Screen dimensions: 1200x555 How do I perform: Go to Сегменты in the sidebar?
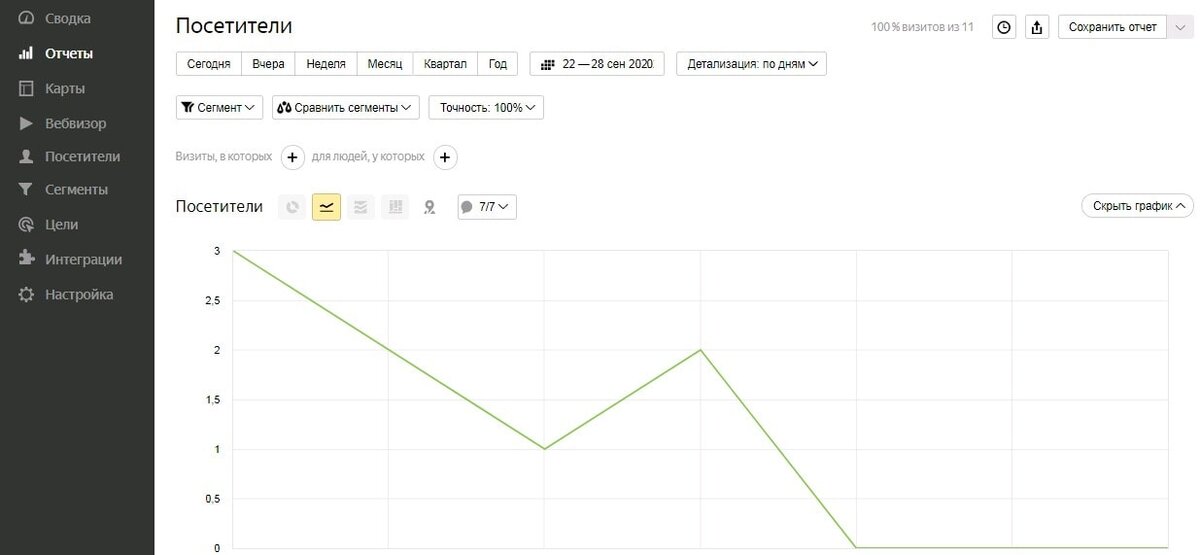(x=77, y=189)
